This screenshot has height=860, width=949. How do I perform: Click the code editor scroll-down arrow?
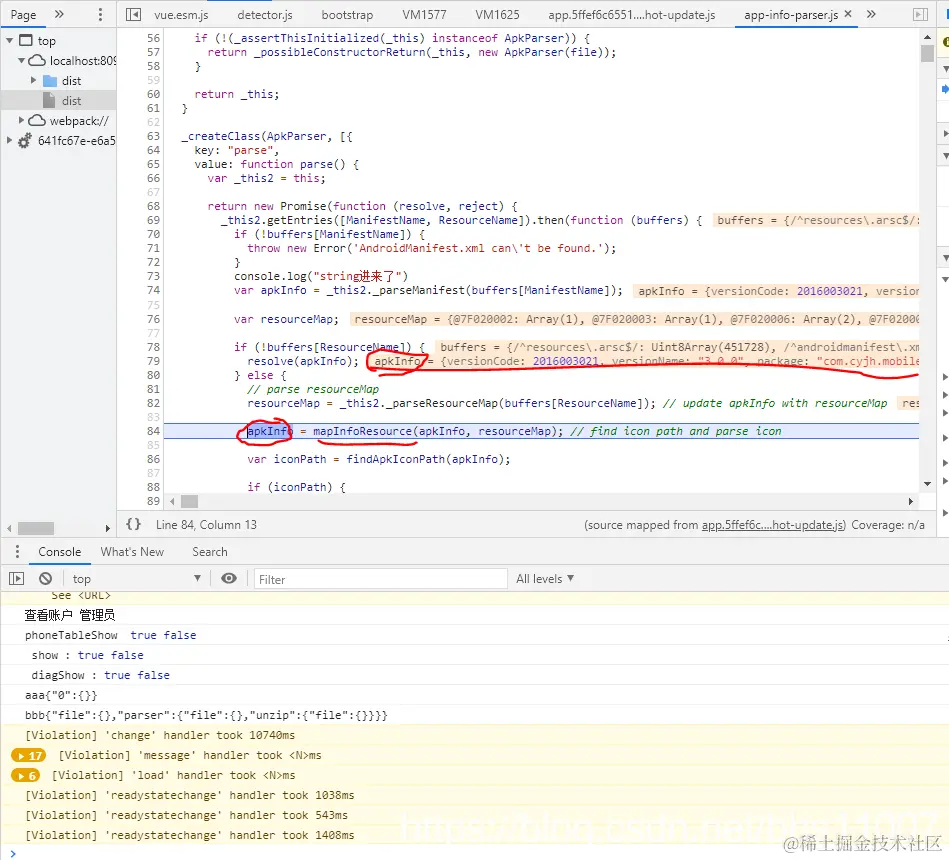coord(927,484)
